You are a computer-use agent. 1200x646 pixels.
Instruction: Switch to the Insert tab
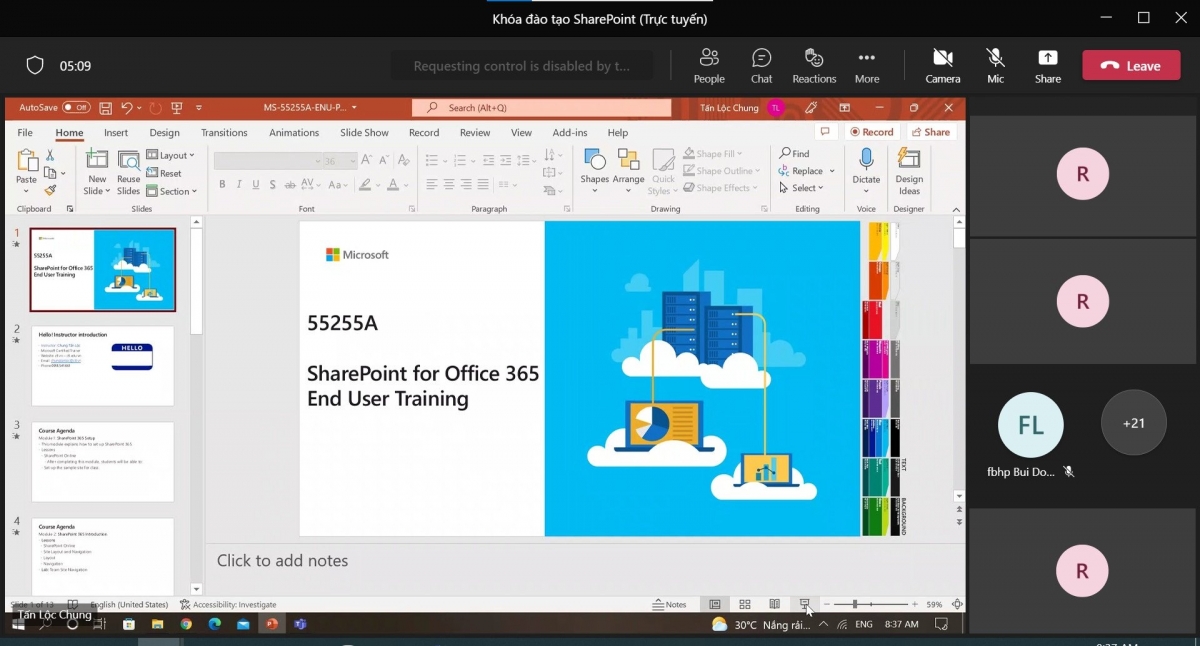coord(116,132)
